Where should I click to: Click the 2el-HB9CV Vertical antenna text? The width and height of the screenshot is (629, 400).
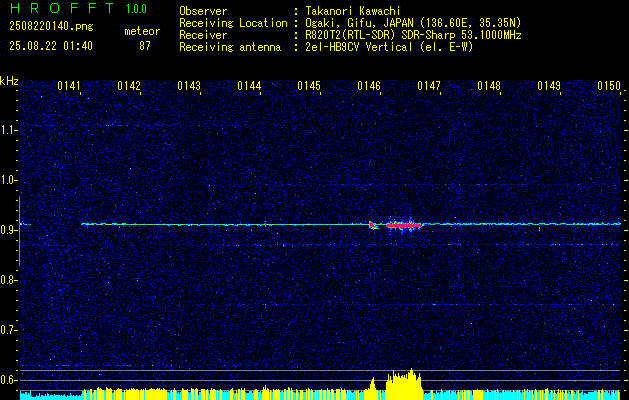click(390, 47)
